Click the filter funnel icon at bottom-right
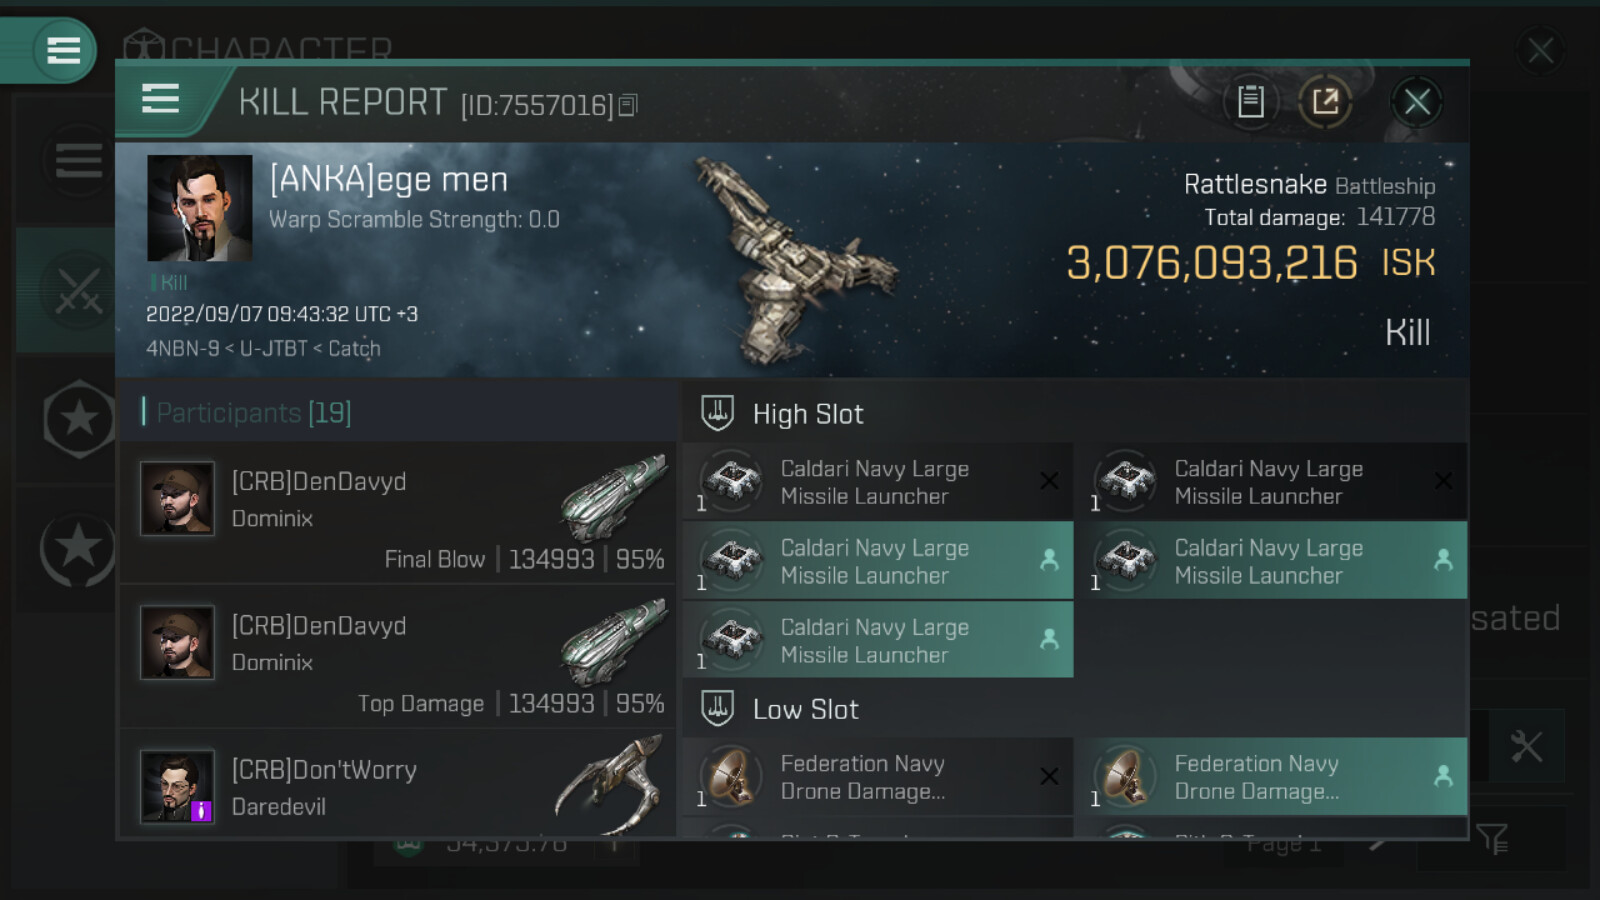 [x=1491, y=838]
